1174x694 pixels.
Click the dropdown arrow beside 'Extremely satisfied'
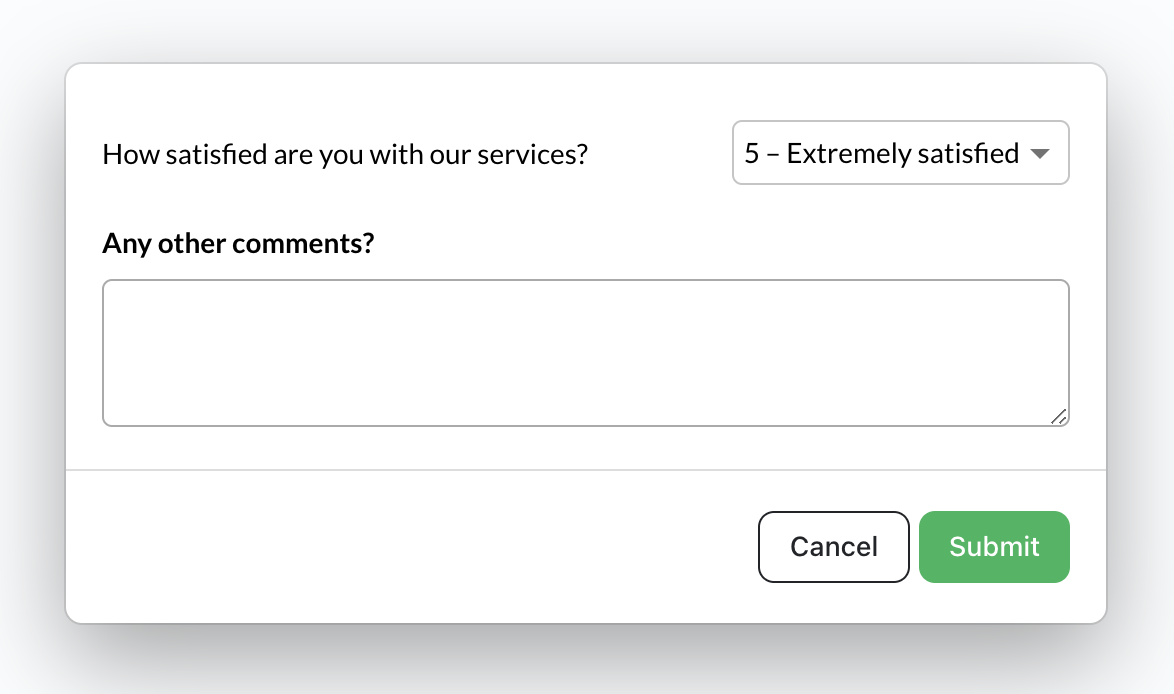[x=1041, y=152]
